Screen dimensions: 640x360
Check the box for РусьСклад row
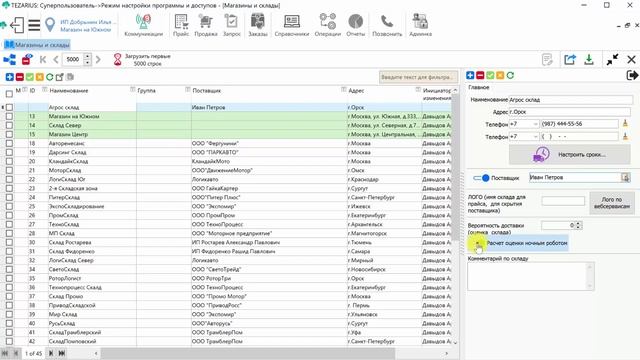click(x=9, y=323)
